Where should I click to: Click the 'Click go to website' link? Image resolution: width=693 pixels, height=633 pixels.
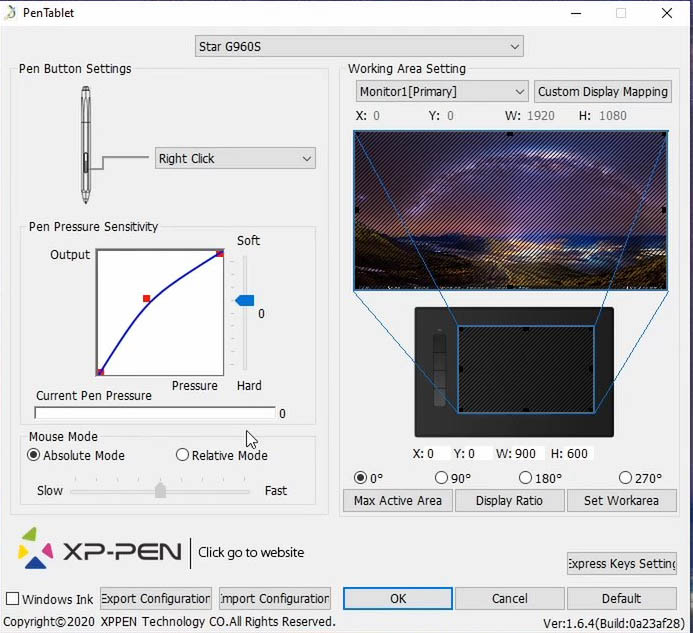click(251, 552)
